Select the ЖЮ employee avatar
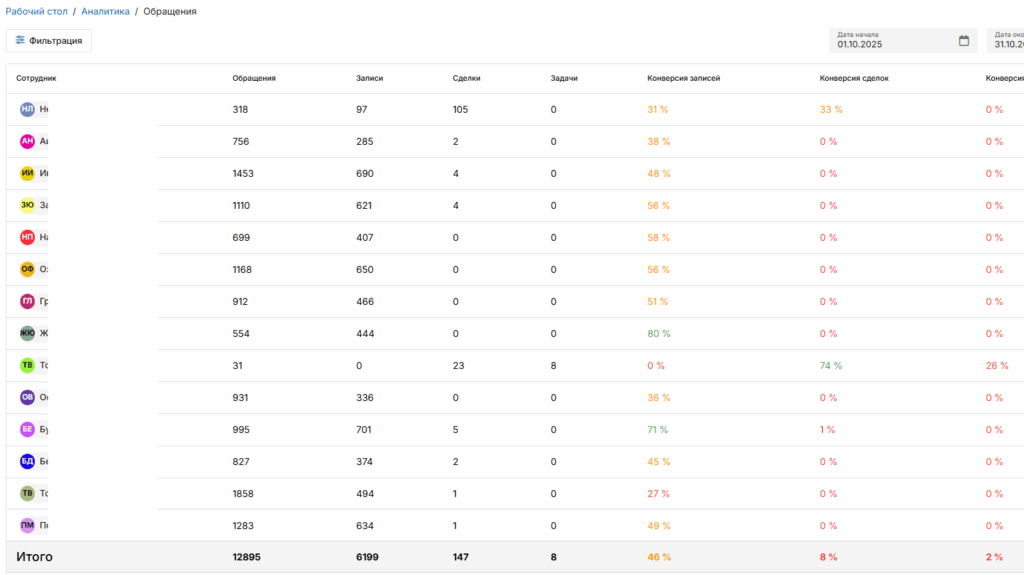Viewport: 1024px width, 575px height. (x=27, y=333)
